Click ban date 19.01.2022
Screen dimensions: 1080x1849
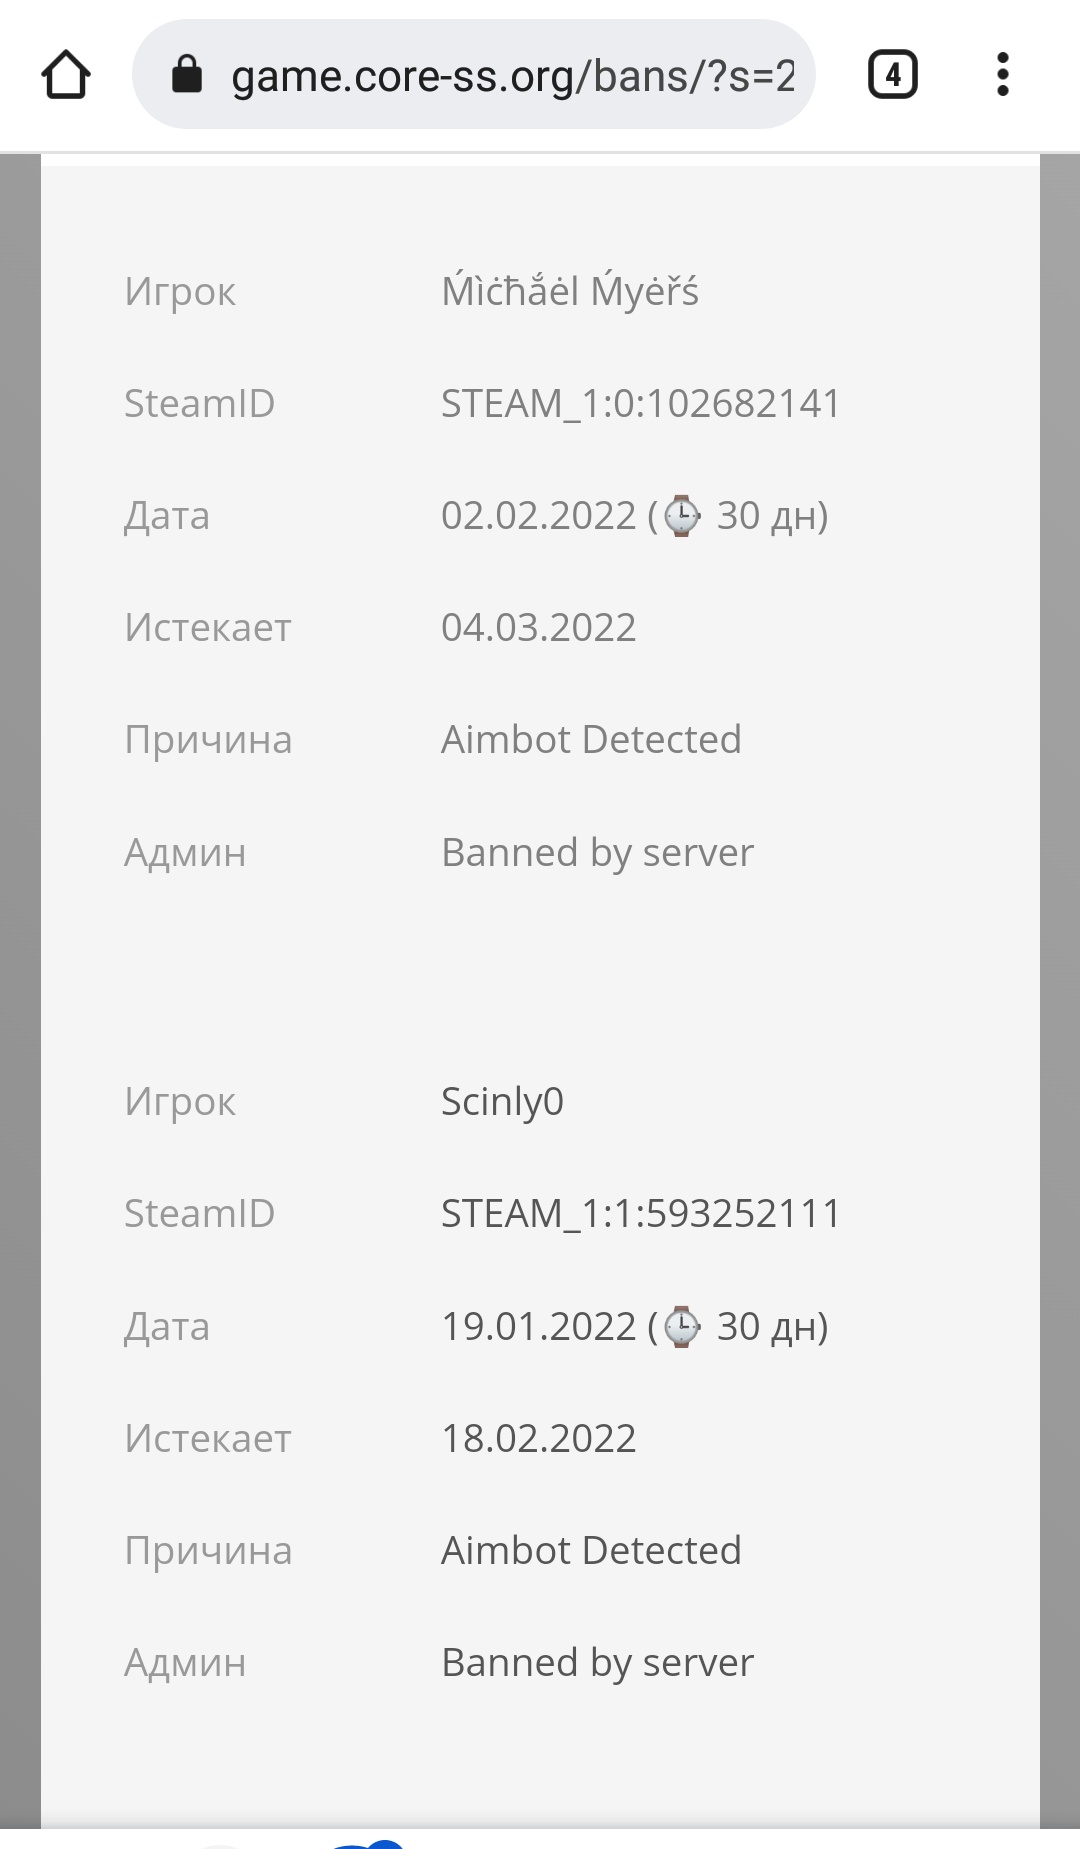coord(538,1327)
